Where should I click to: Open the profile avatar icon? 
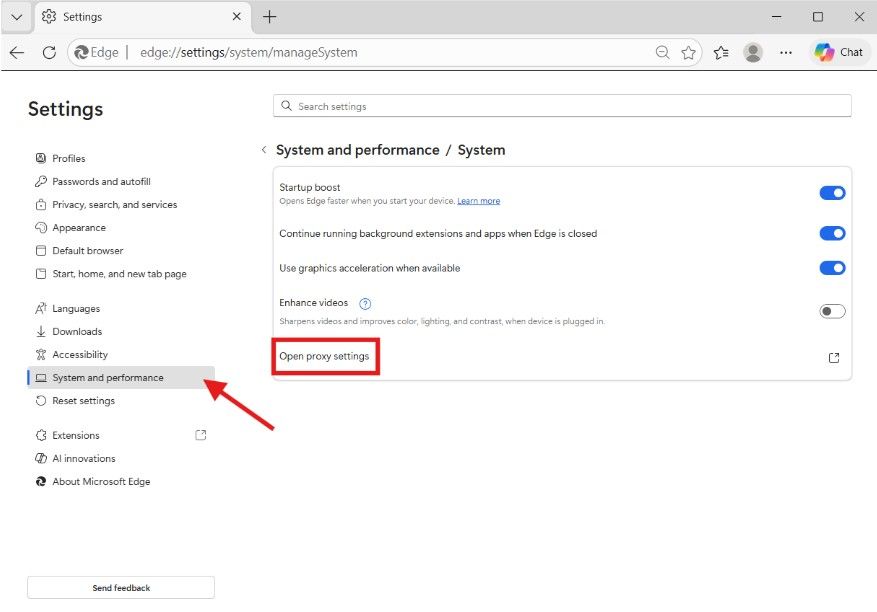tap(753, 53)
